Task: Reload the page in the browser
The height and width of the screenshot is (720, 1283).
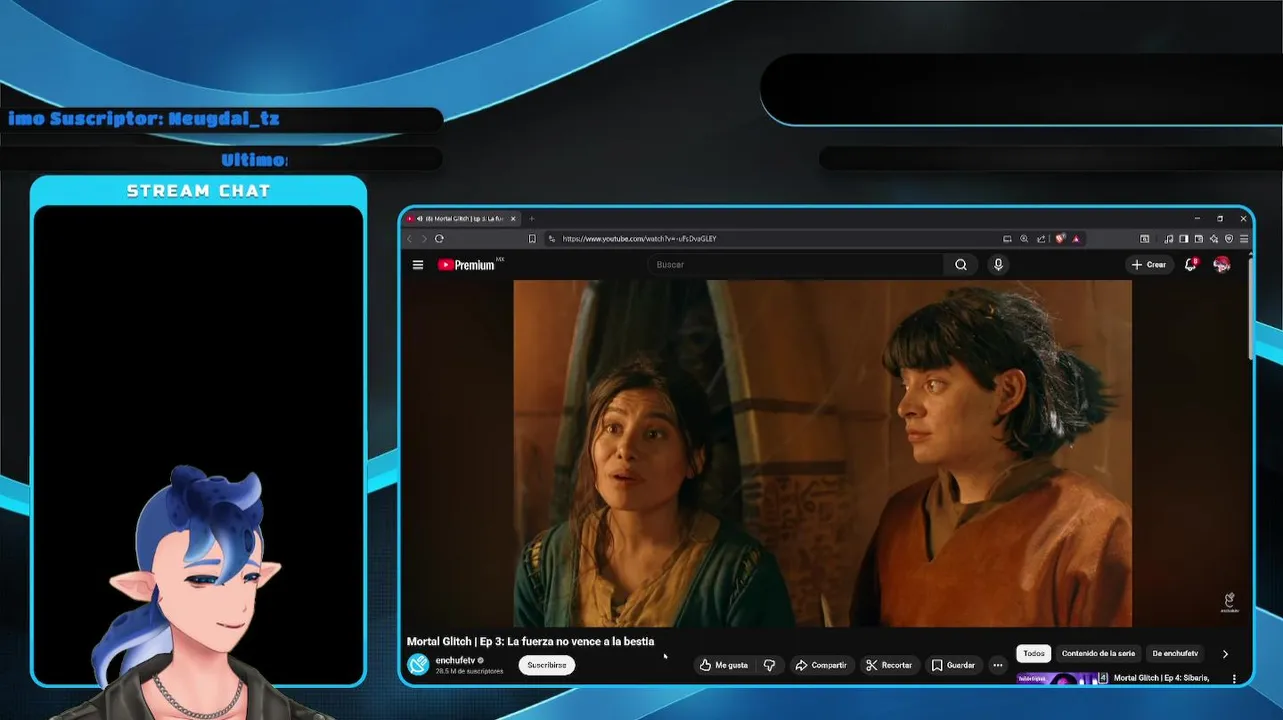Action: click(x=439, y=239)
